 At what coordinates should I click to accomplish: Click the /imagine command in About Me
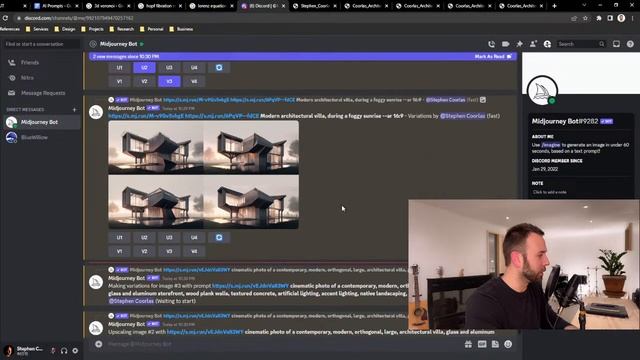click(551, 145)
